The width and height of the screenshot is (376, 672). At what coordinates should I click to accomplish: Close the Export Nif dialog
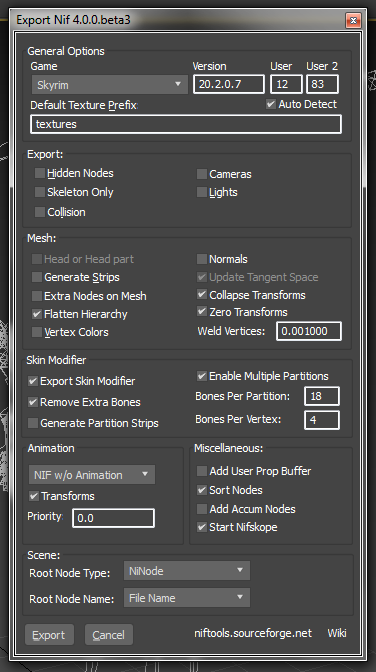pyautogui.click(x=353, y=20)
